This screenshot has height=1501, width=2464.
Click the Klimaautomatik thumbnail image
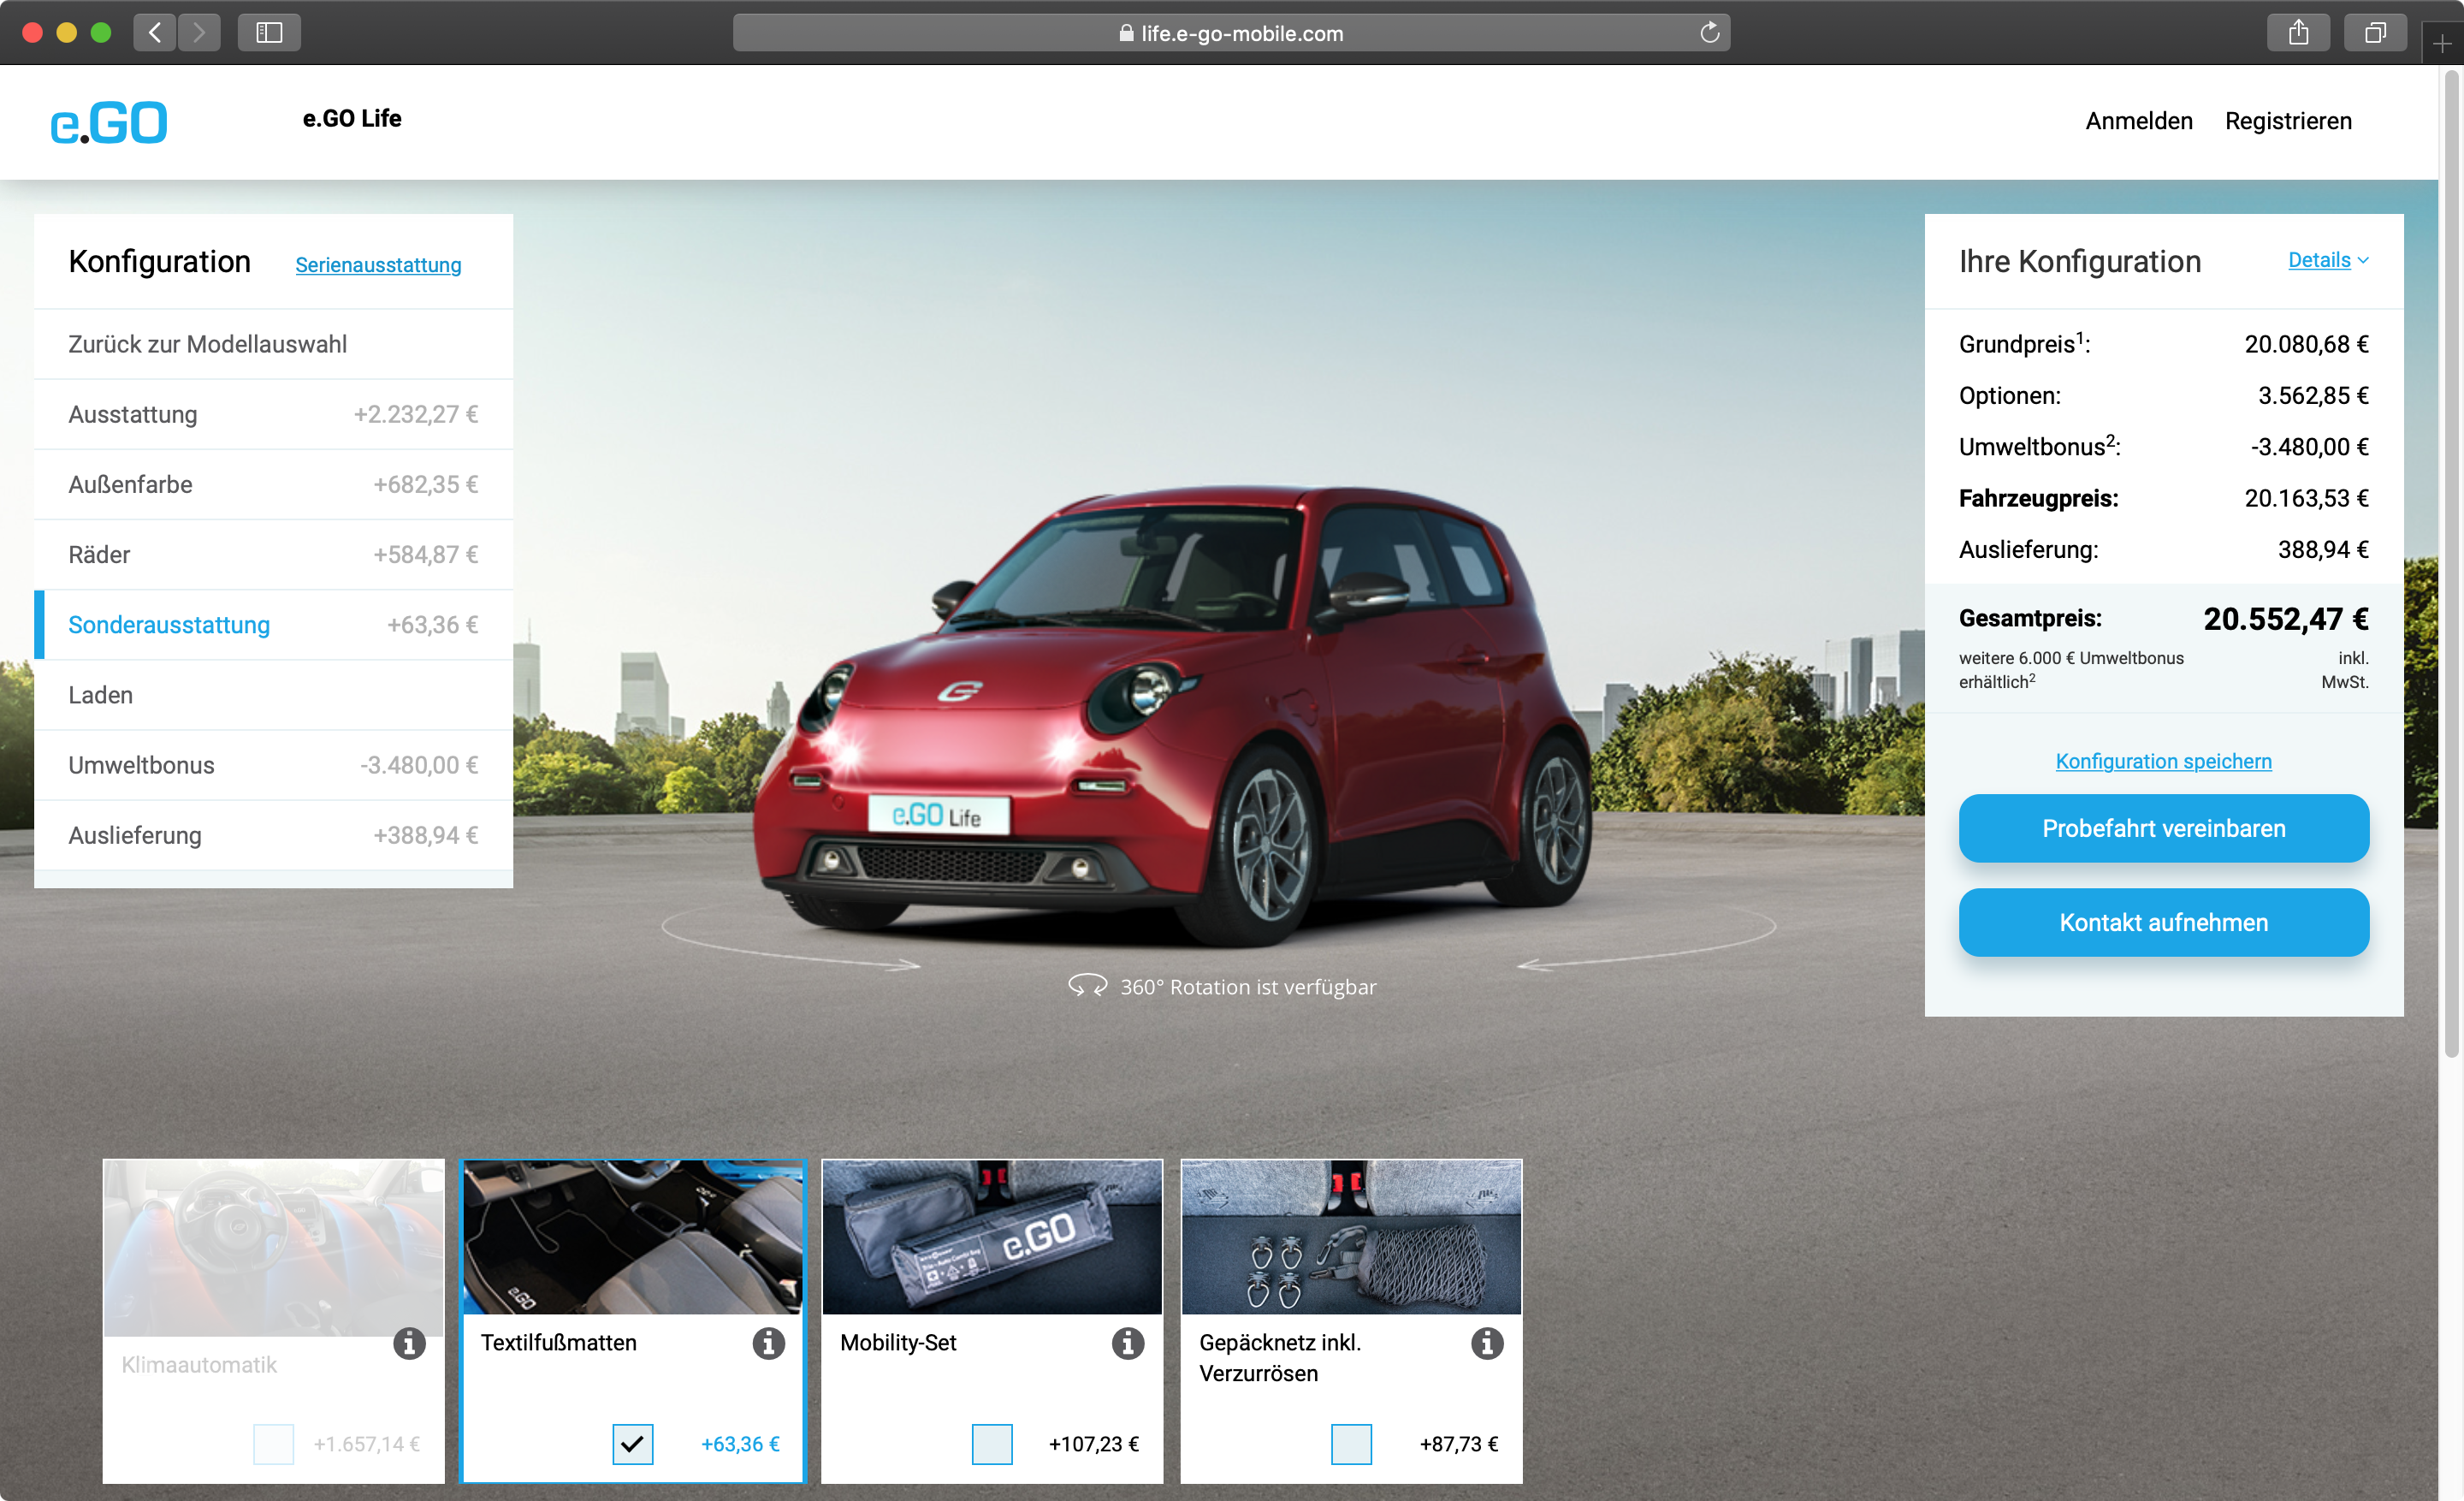(273, 1247)
